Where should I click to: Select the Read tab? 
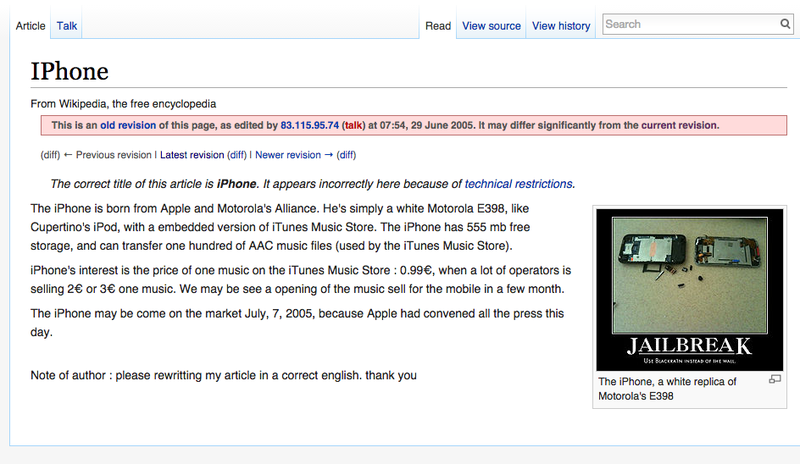[438, 26]
